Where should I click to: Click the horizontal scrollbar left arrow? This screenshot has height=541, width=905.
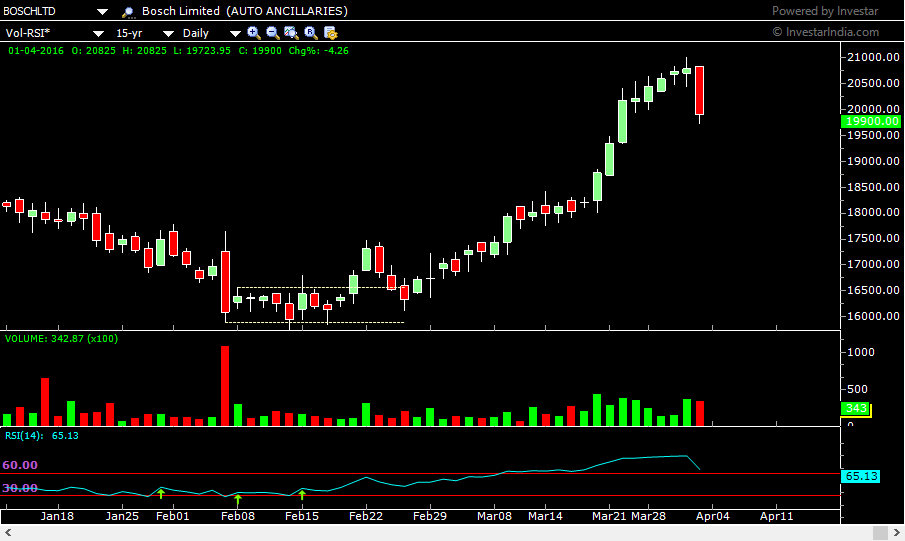pyautogui.click(x=8, y=532)
